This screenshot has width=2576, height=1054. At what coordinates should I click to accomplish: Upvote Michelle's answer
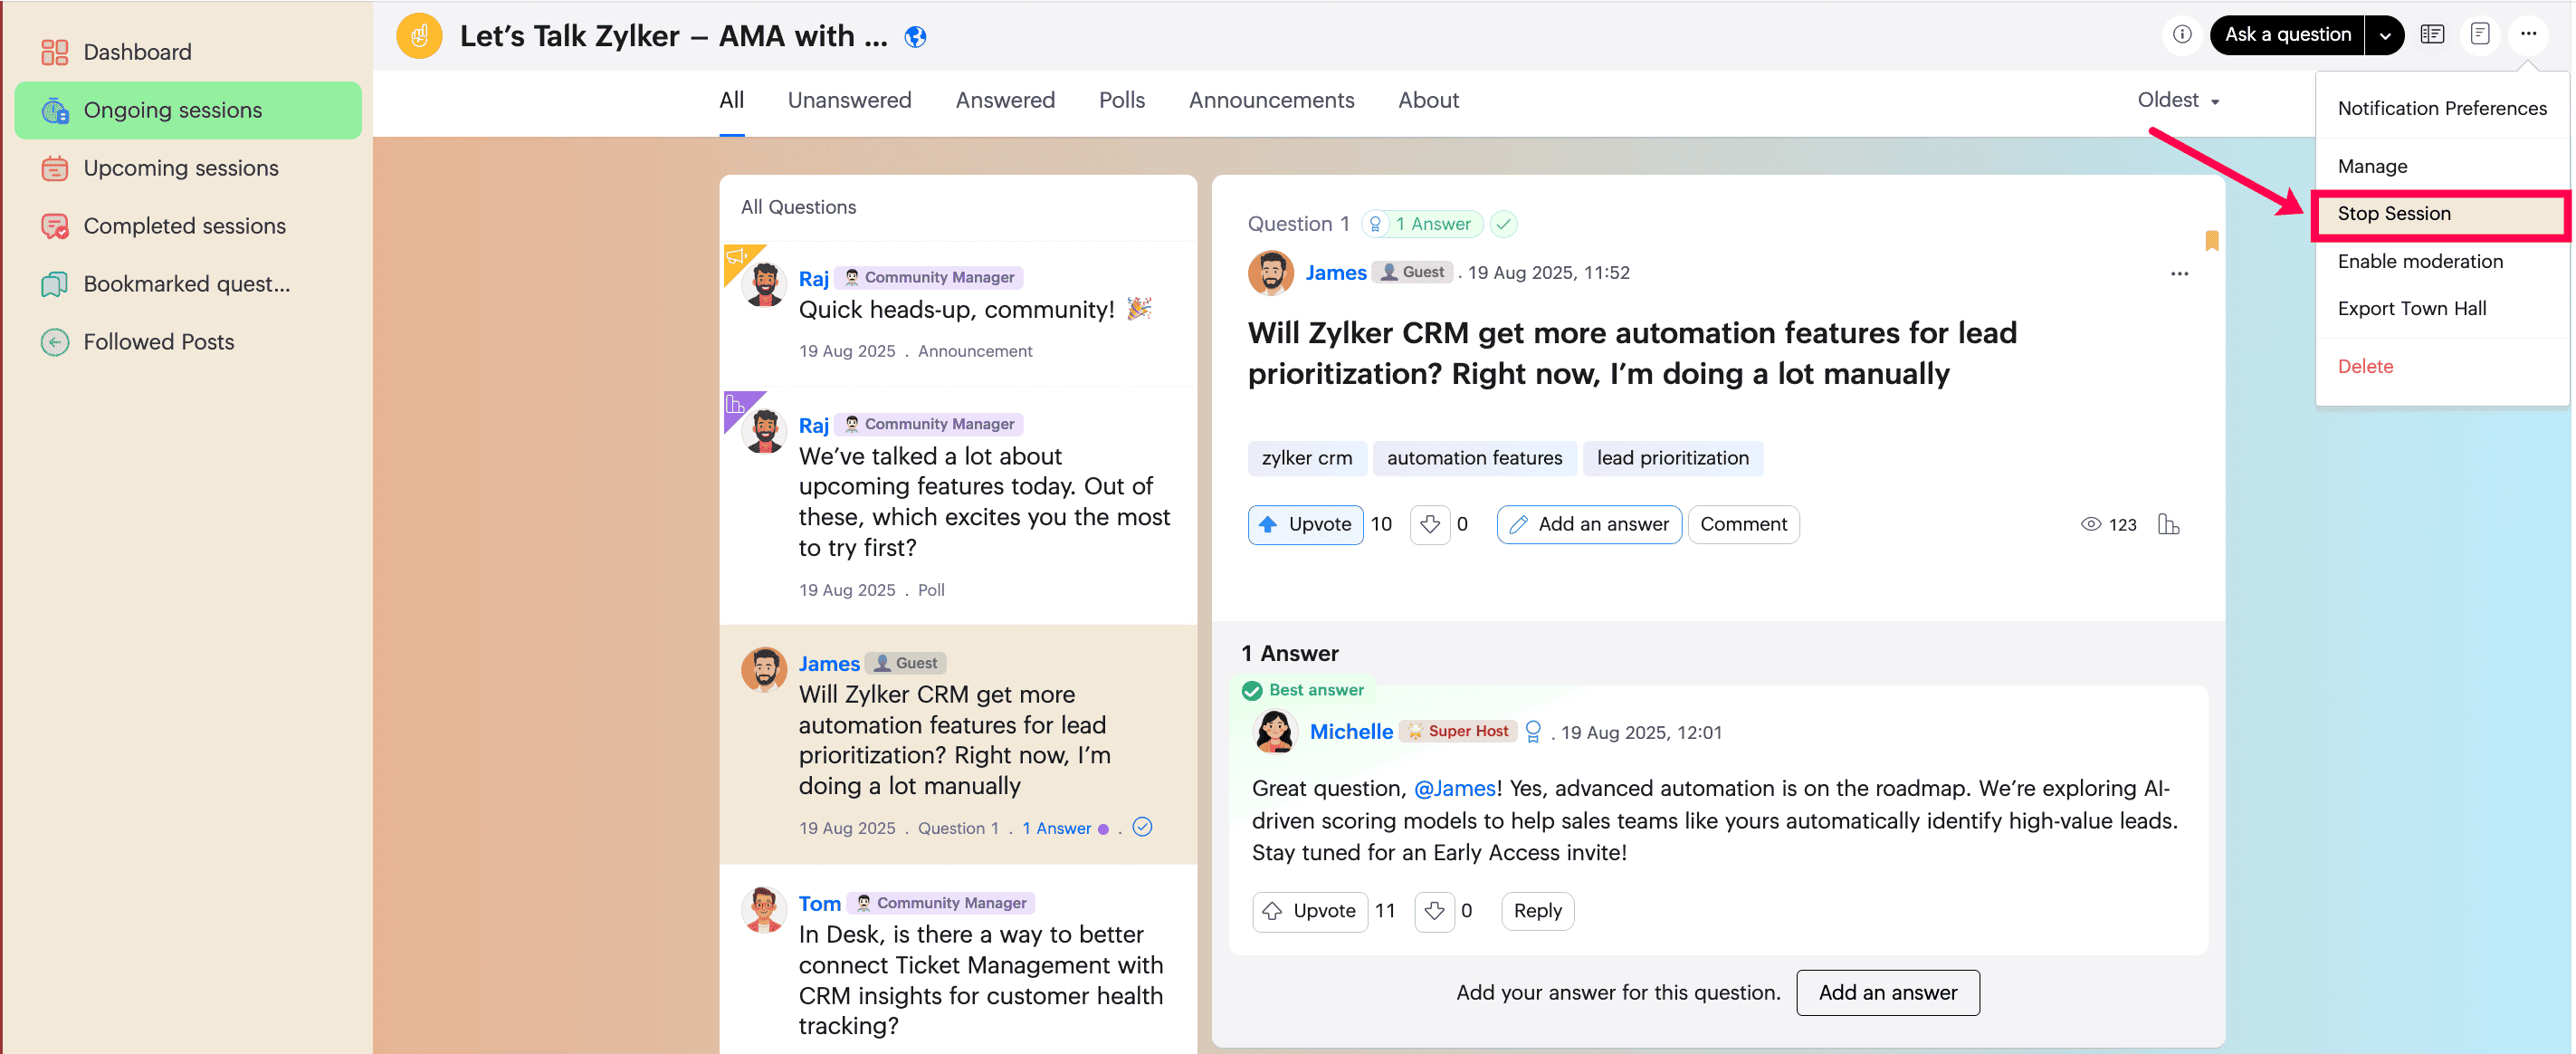click(1309, 911)
